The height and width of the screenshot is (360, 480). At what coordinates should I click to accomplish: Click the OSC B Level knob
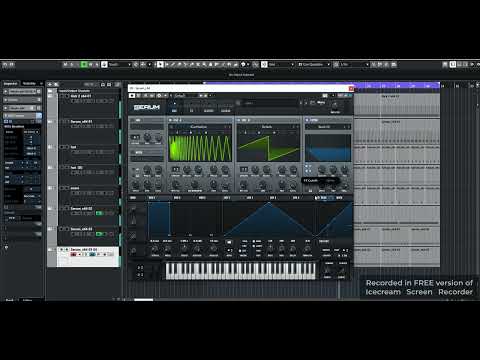coord(293,184)
